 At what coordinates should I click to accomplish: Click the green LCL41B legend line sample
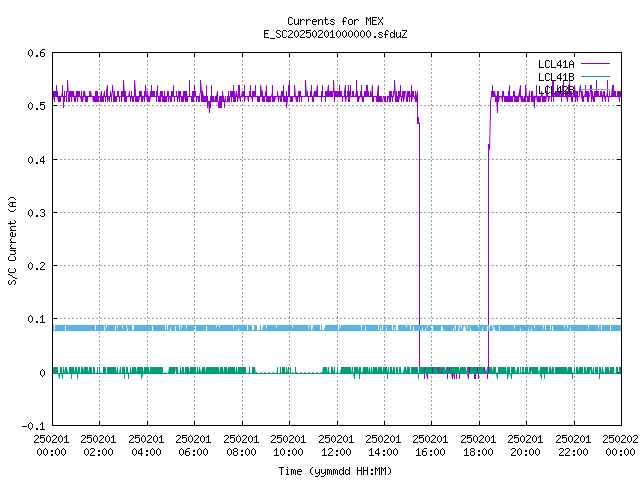[595, 76]
